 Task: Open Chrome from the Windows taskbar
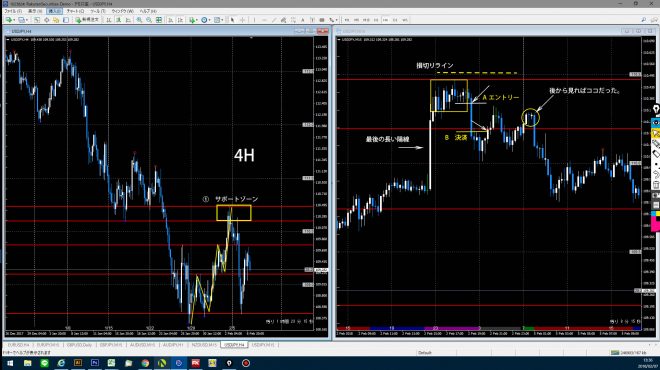click(145, 363)
